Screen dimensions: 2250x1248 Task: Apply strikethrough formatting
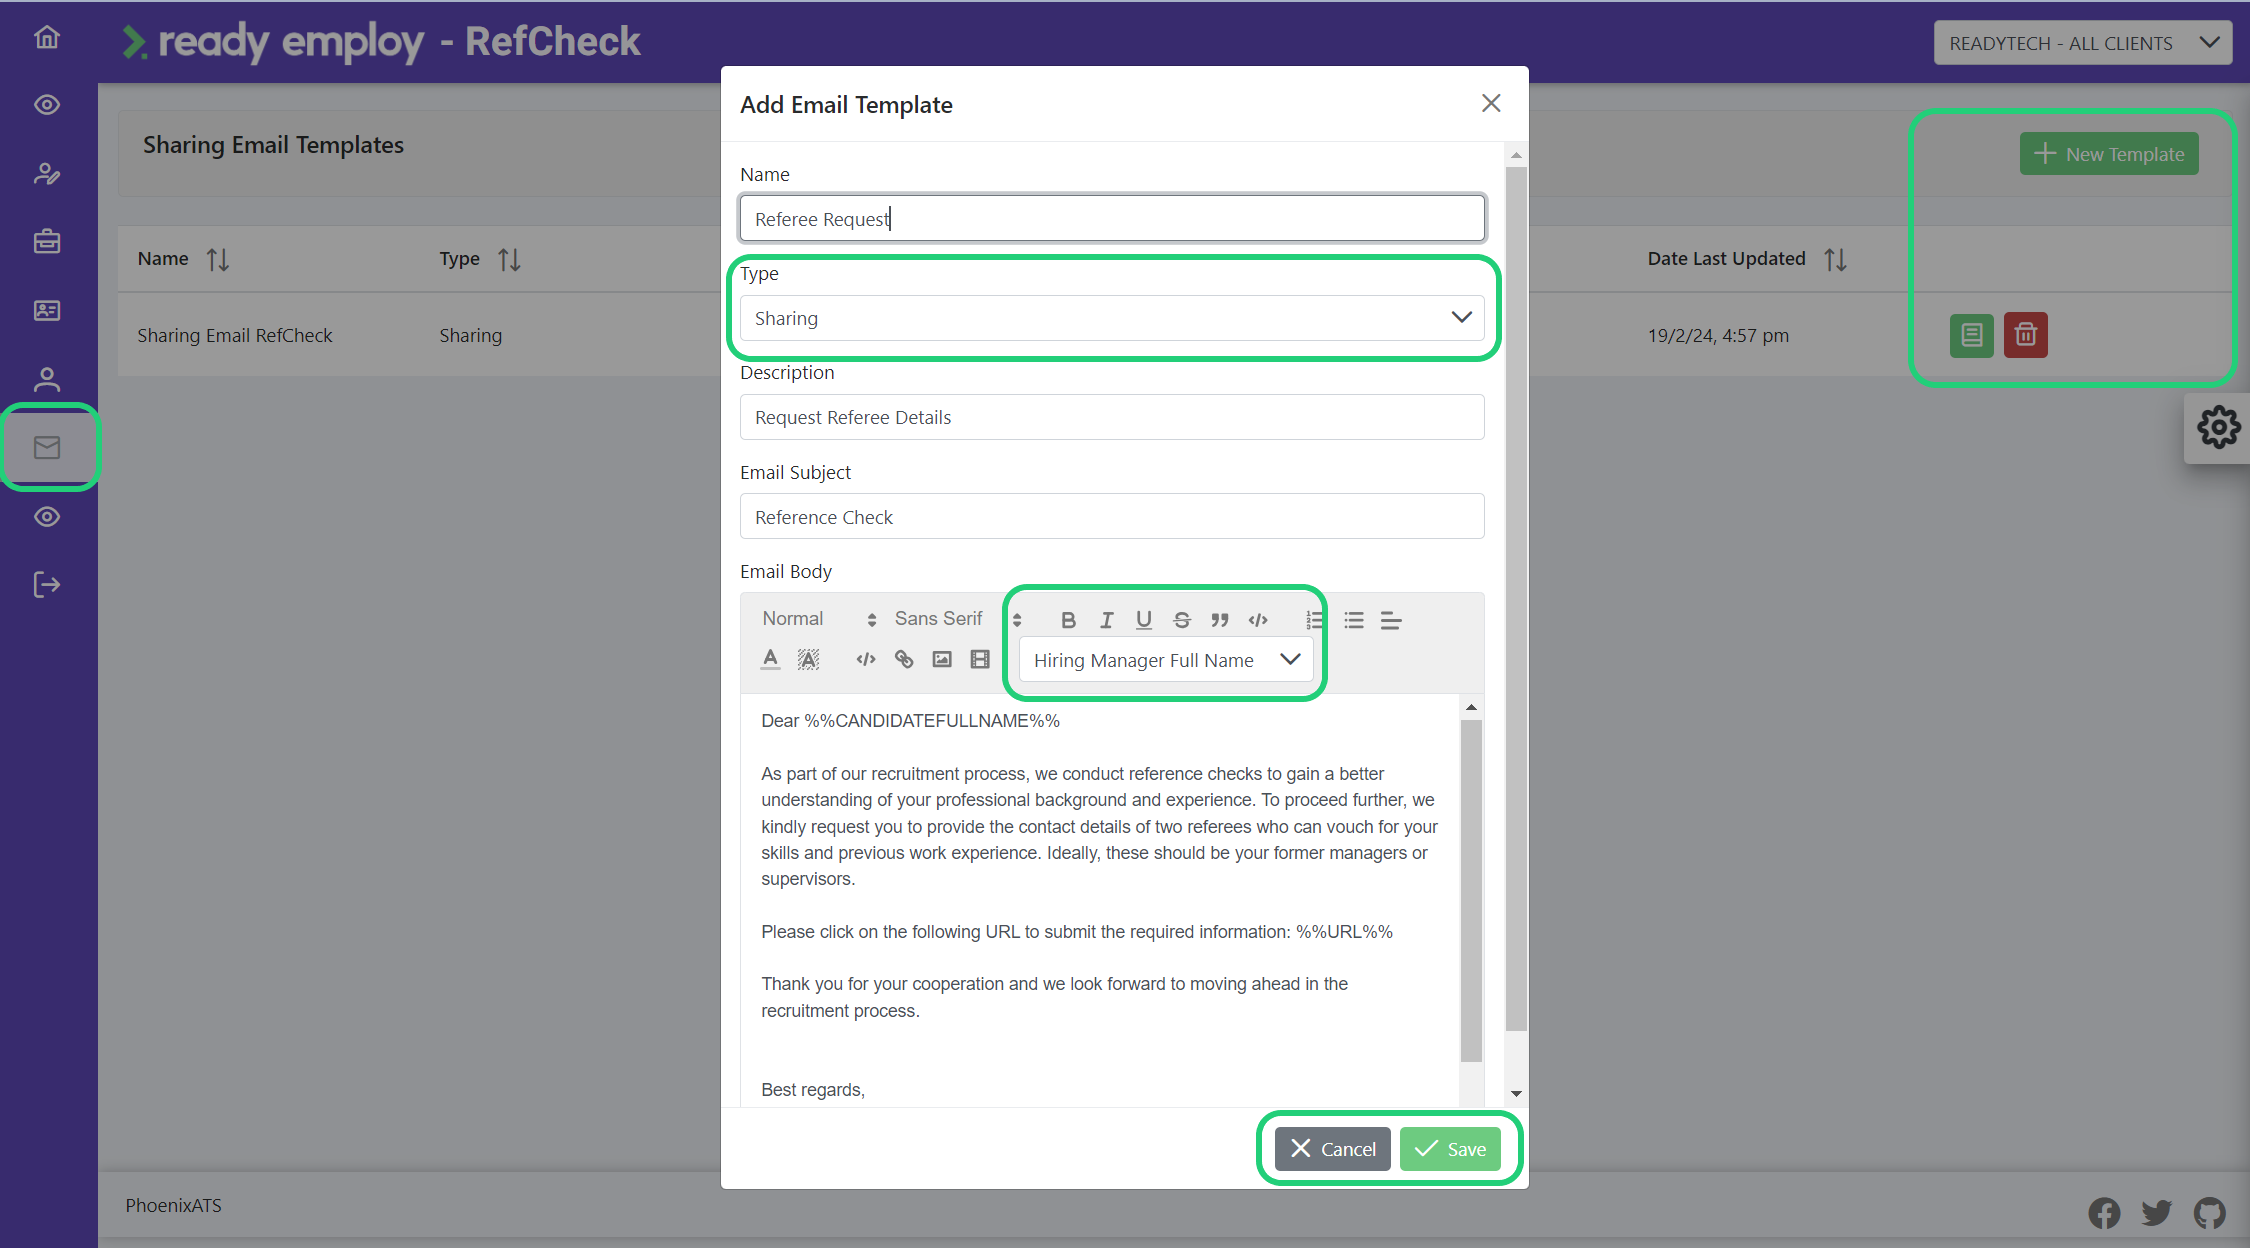(1182, 620)
